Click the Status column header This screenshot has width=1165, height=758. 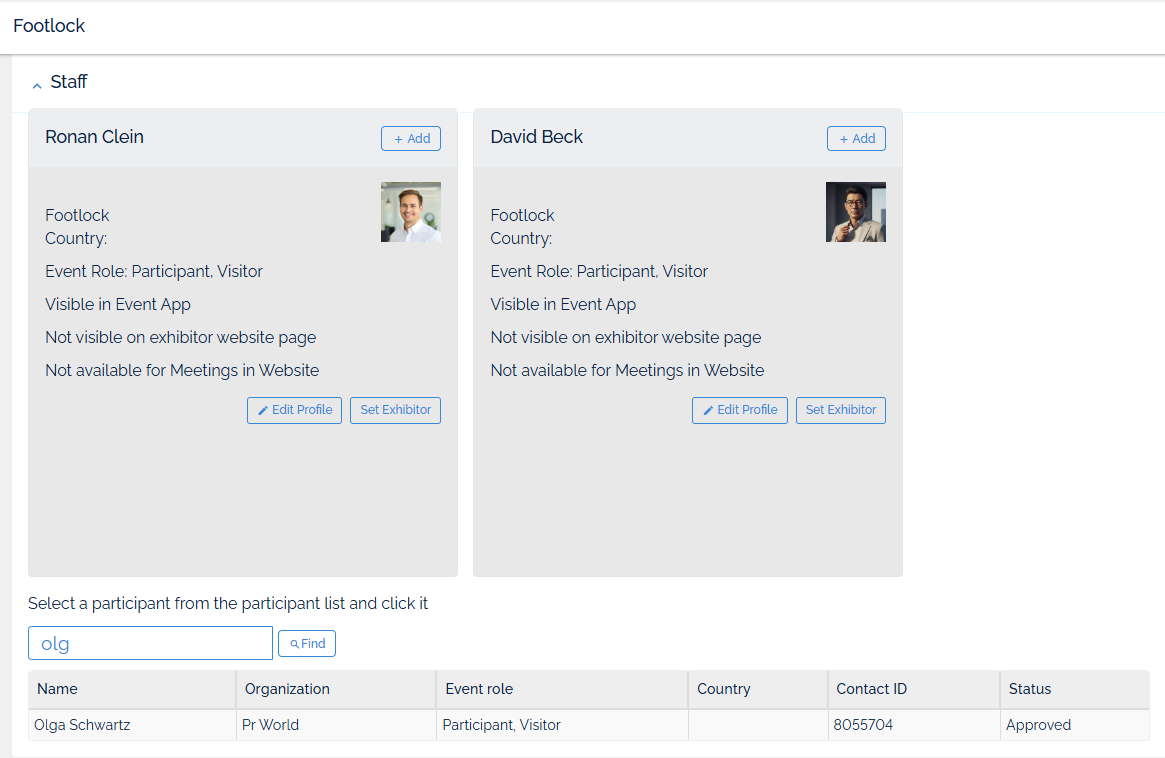(1030, 689)
